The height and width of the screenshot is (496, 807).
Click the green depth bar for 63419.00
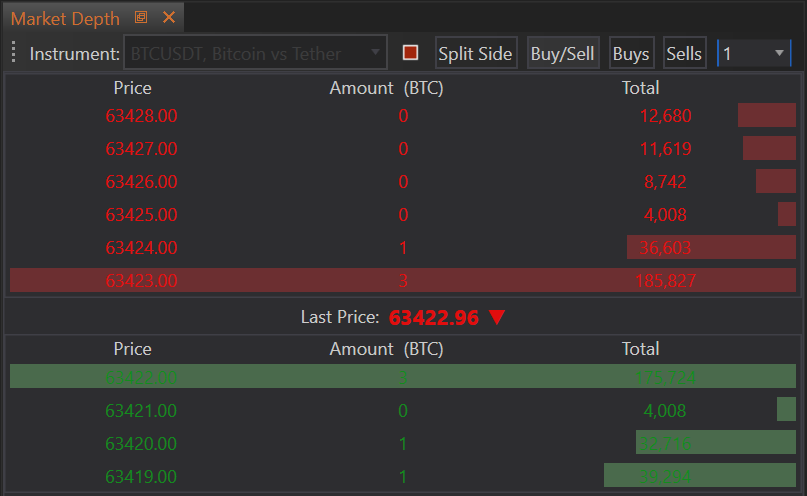coord(699,476)
